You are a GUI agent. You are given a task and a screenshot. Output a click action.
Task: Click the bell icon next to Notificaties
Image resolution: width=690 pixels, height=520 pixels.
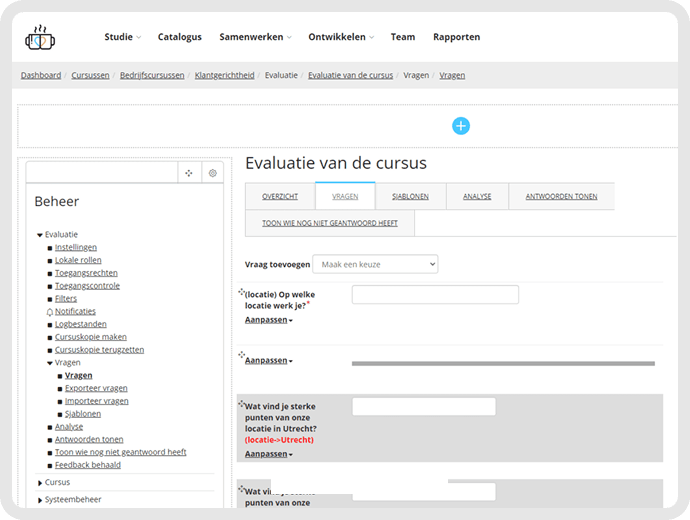(50, 312)
